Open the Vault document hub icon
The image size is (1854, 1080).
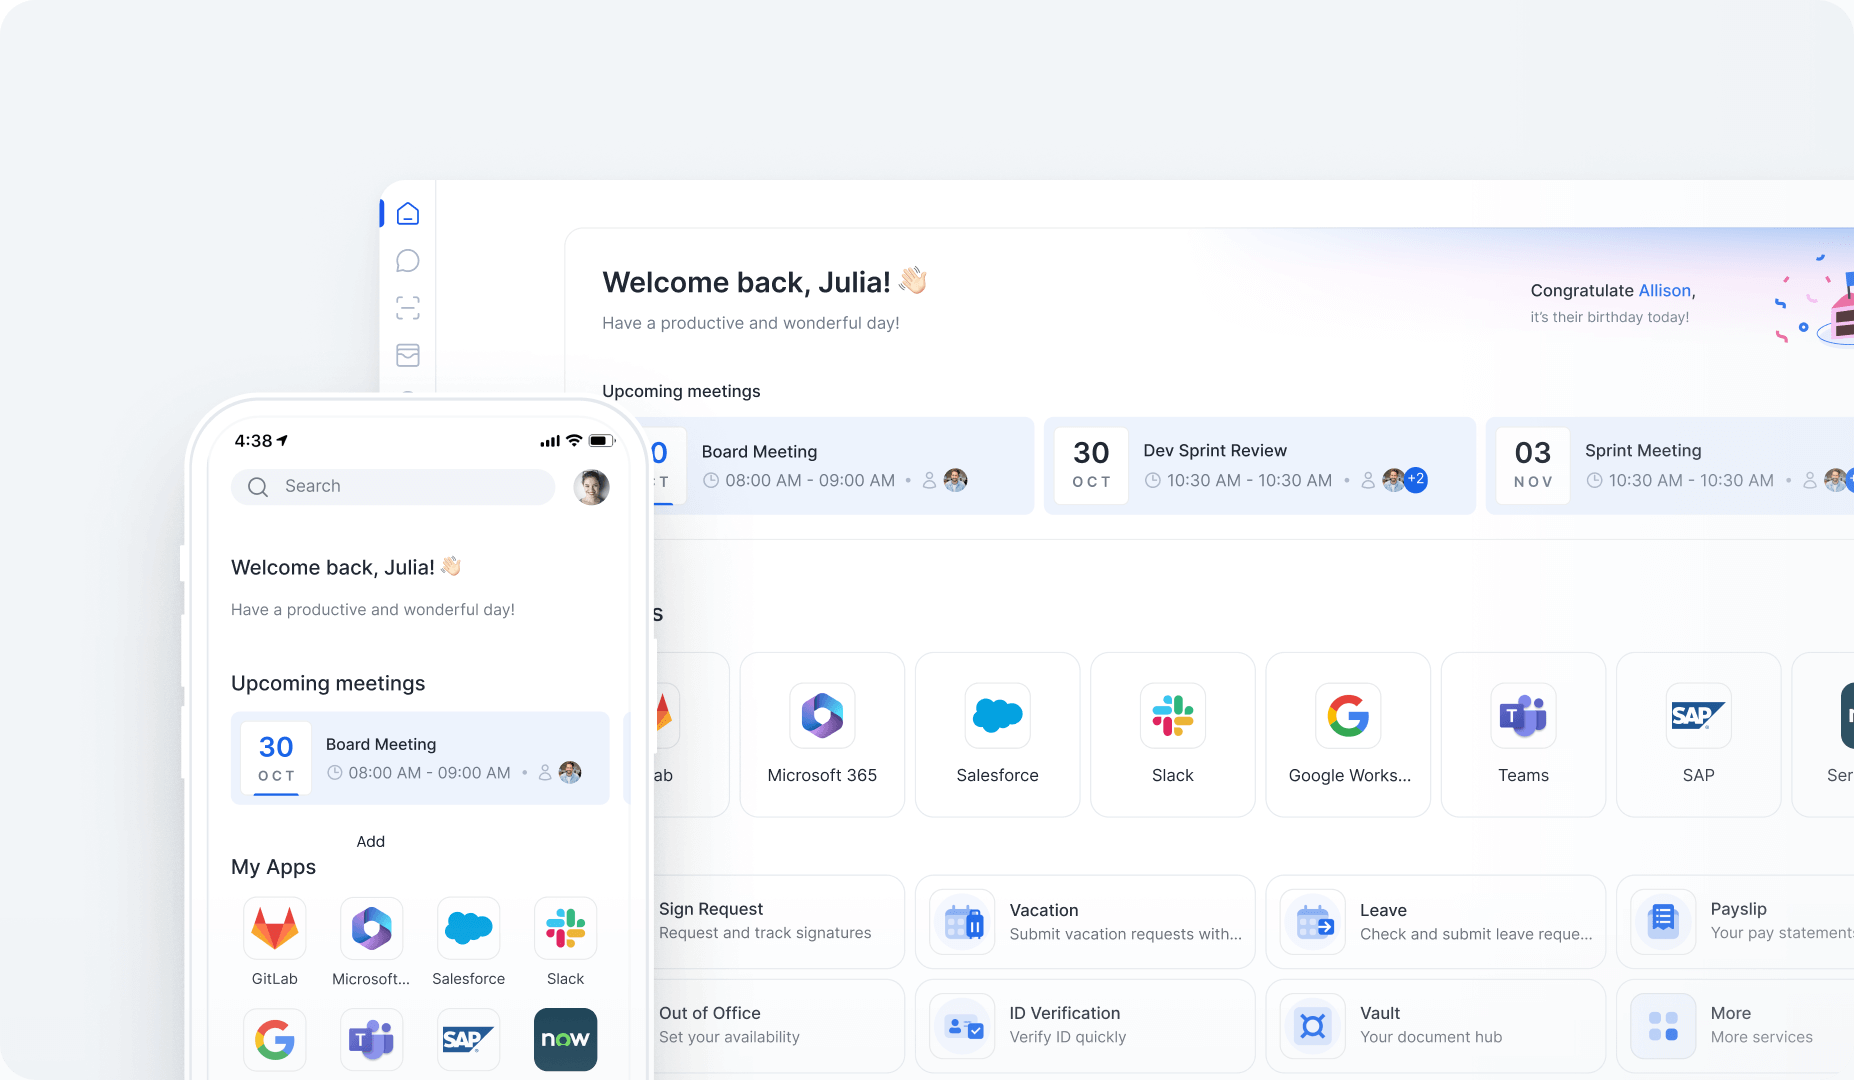pyautogui.click(x=1312, y=1026)
